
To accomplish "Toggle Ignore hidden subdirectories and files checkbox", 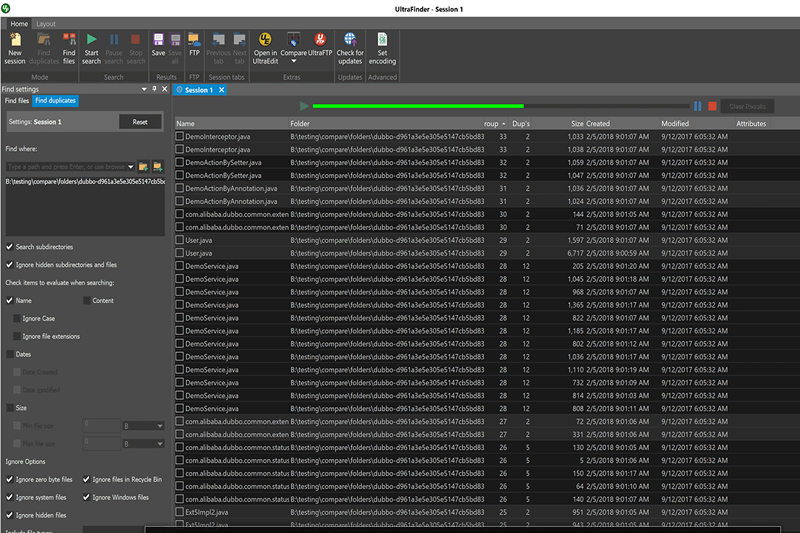I will tap(10, 265).
